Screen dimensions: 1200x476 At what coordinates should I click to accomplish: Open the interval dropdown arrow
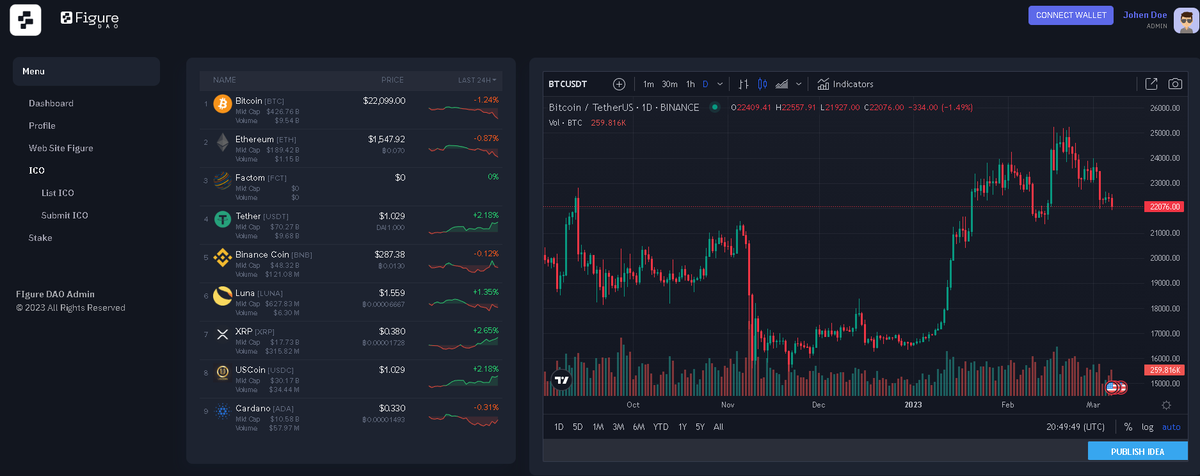click(718, 84)
